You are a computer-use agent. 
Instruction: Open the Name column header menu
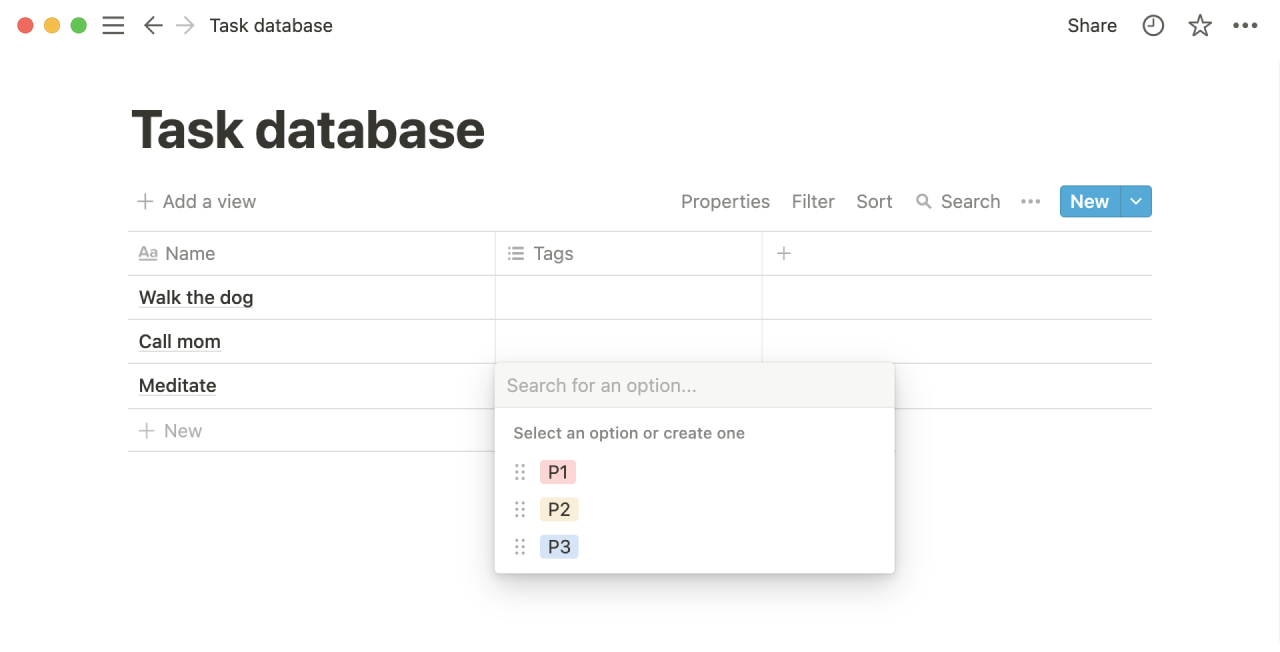click(x=190, y=254)
